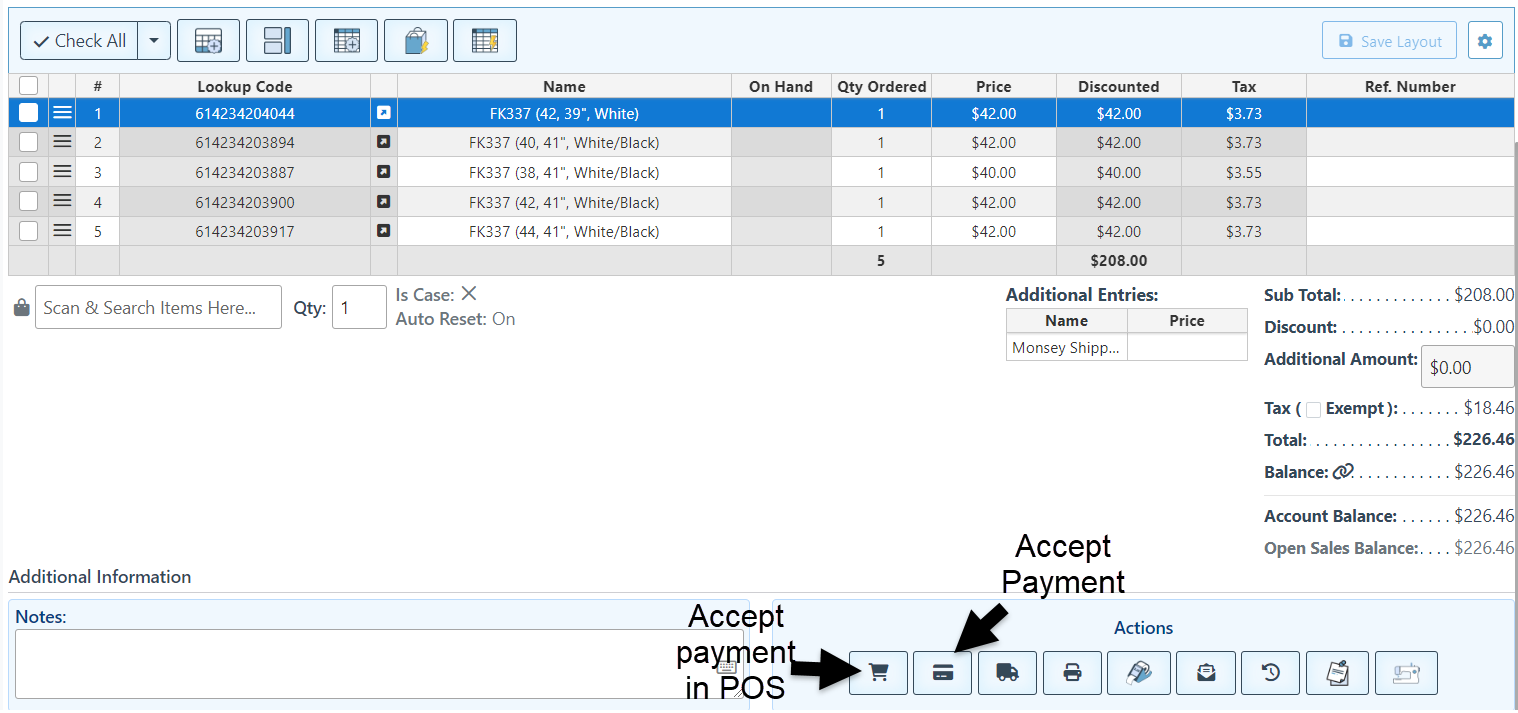Click the open envelope email icon
Screen dimensions: 1518x713
pyautogui.click(x=1206, y=673)
